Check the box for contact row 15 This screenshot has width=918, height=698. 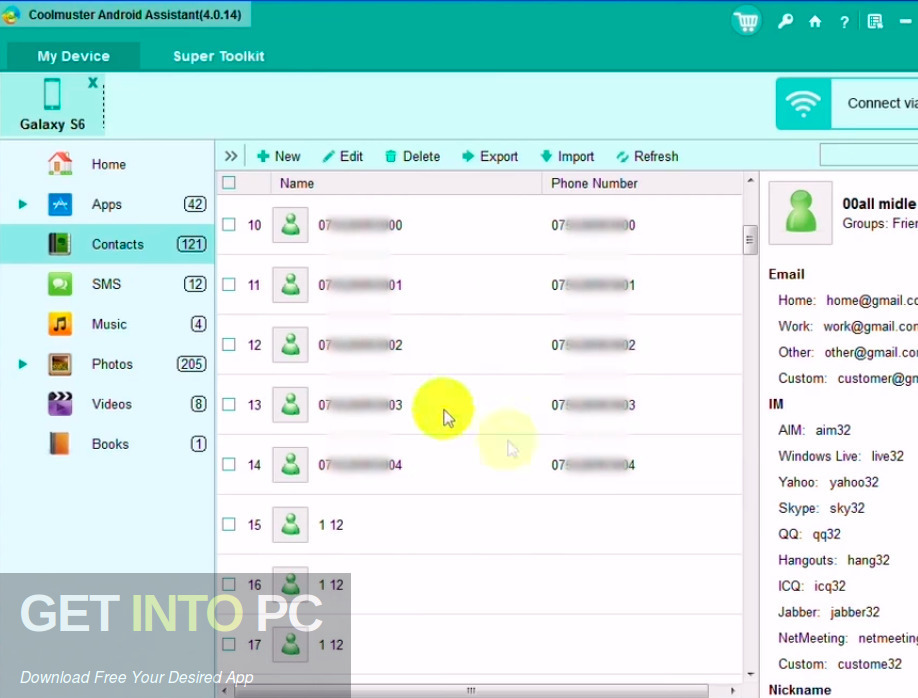click(229, 525)
